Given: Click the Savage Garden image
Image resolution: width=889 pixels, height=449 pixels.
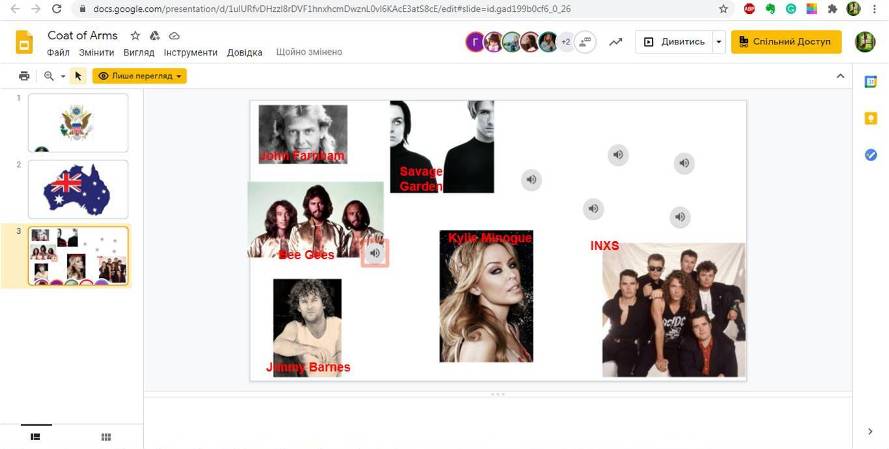Looking at the screenshot, I should tap(442, 146).
